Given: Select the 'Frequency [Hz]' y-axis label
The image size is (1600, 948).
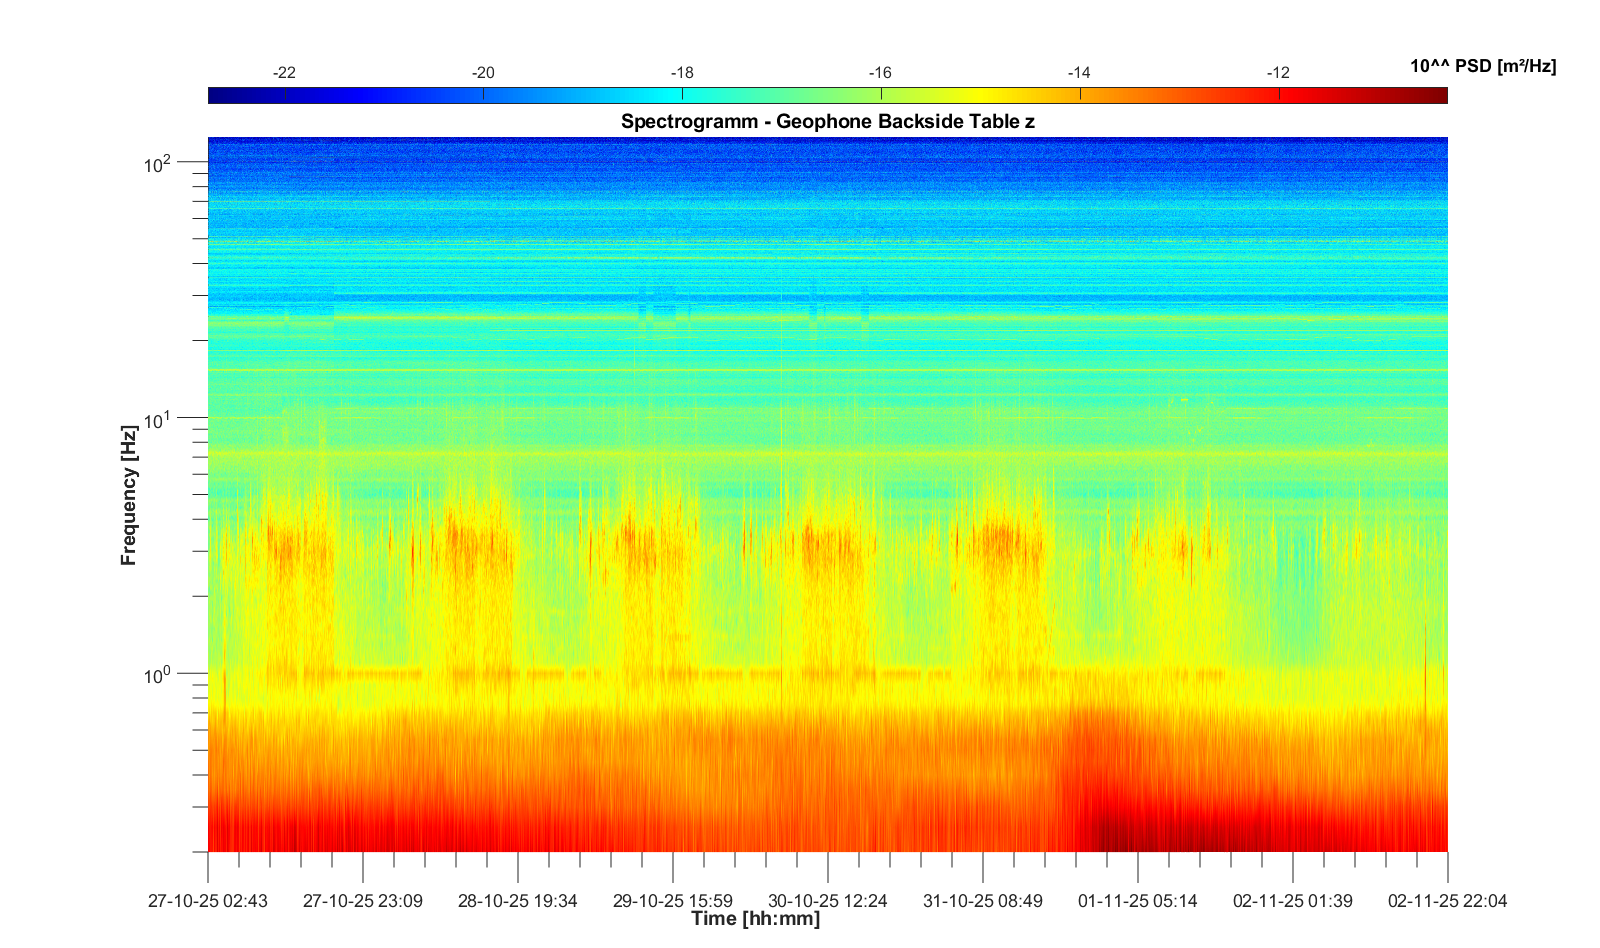Looking at the screenshot, I should [x=128, y=496].
